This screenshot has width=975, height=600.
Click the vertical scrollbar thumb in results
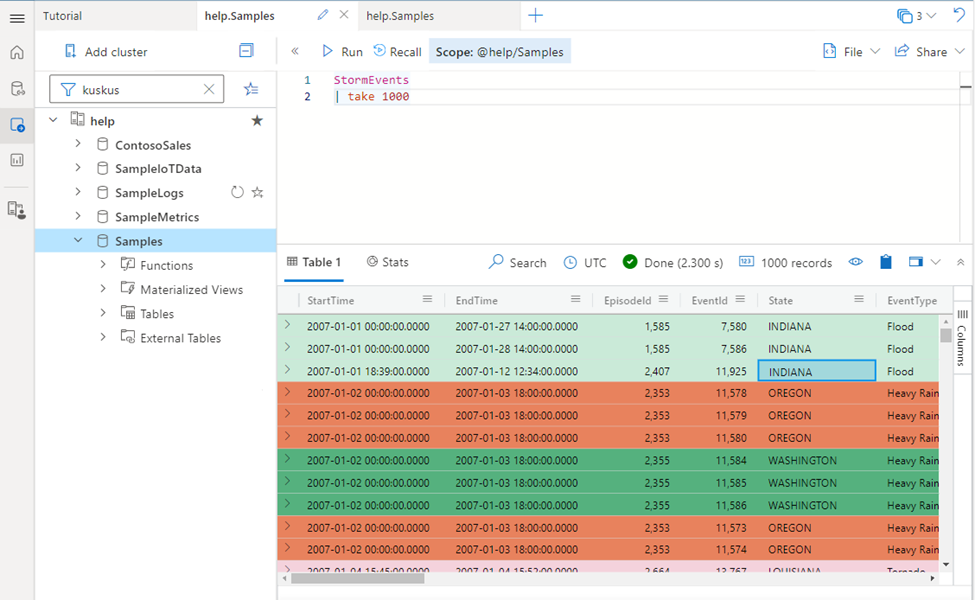coord(946,336)
